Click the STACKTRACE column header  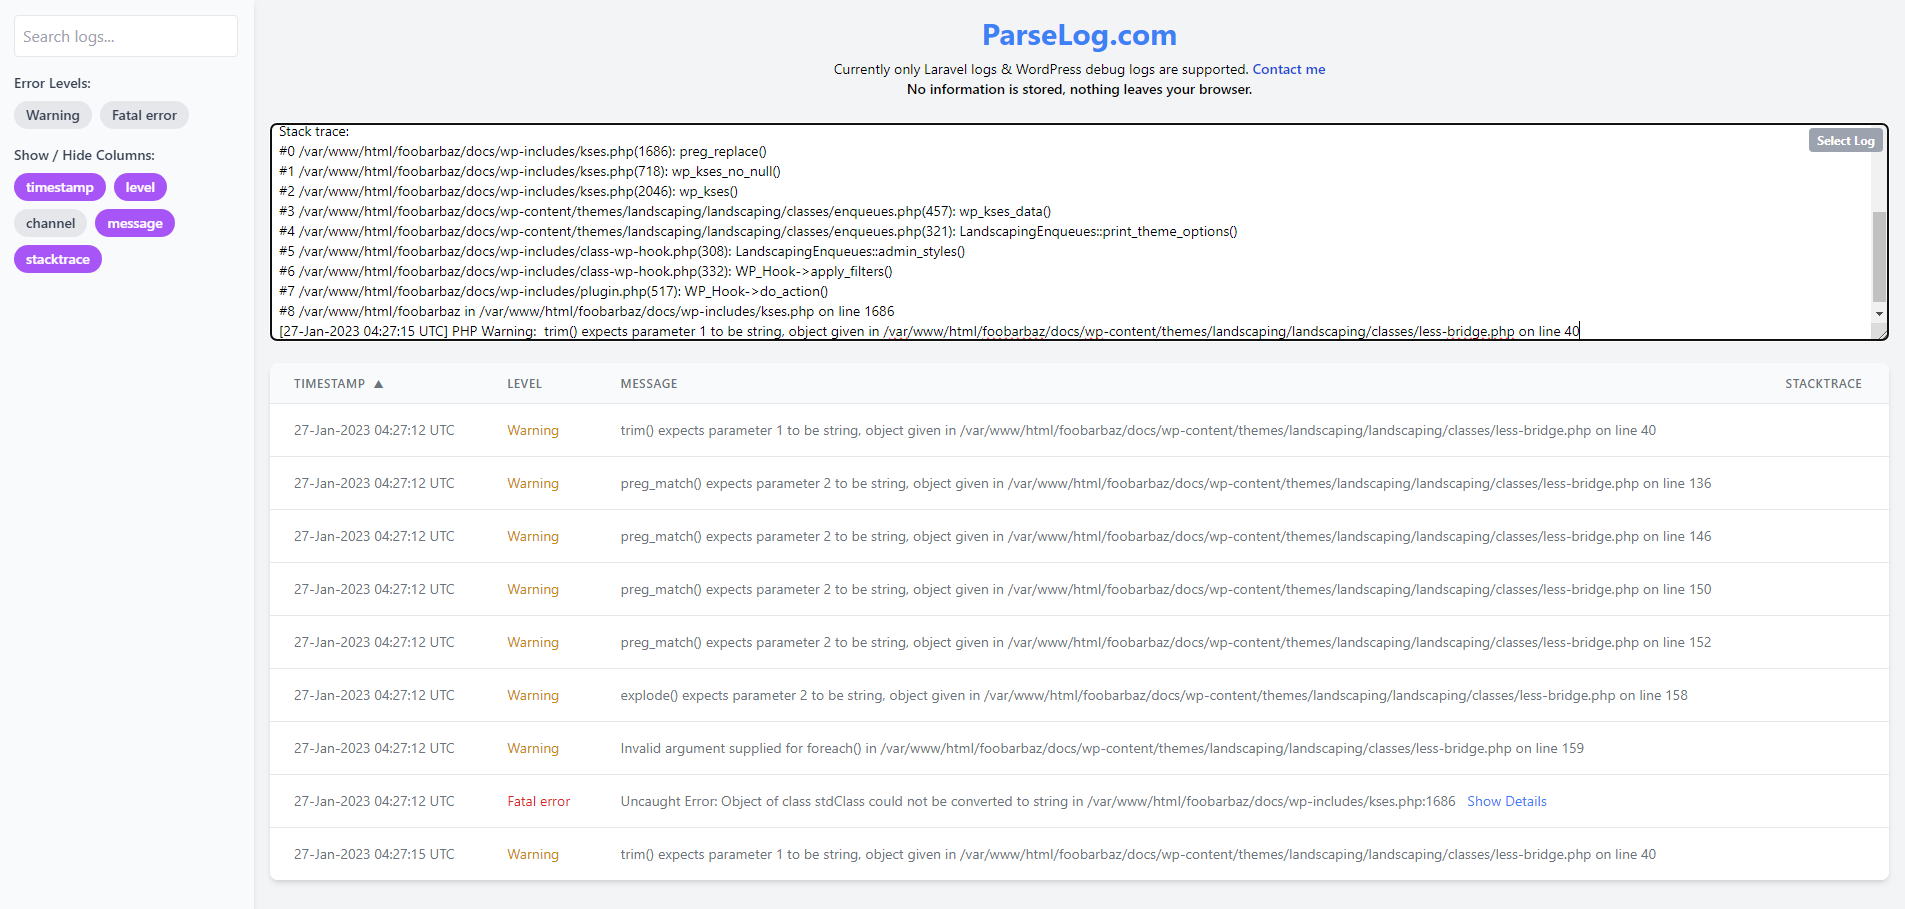point(1823,384)
